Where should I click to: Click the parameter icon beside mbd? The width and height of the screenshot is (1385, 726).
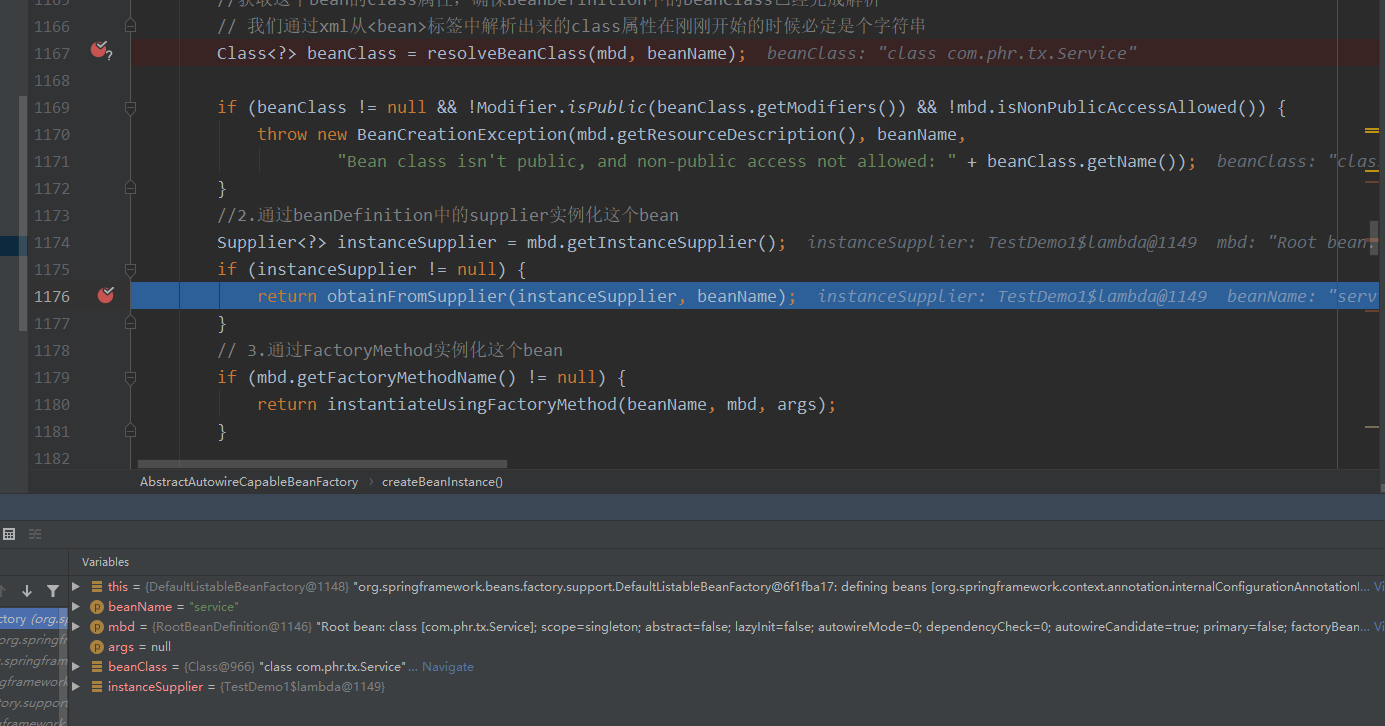tap(97, 627)
